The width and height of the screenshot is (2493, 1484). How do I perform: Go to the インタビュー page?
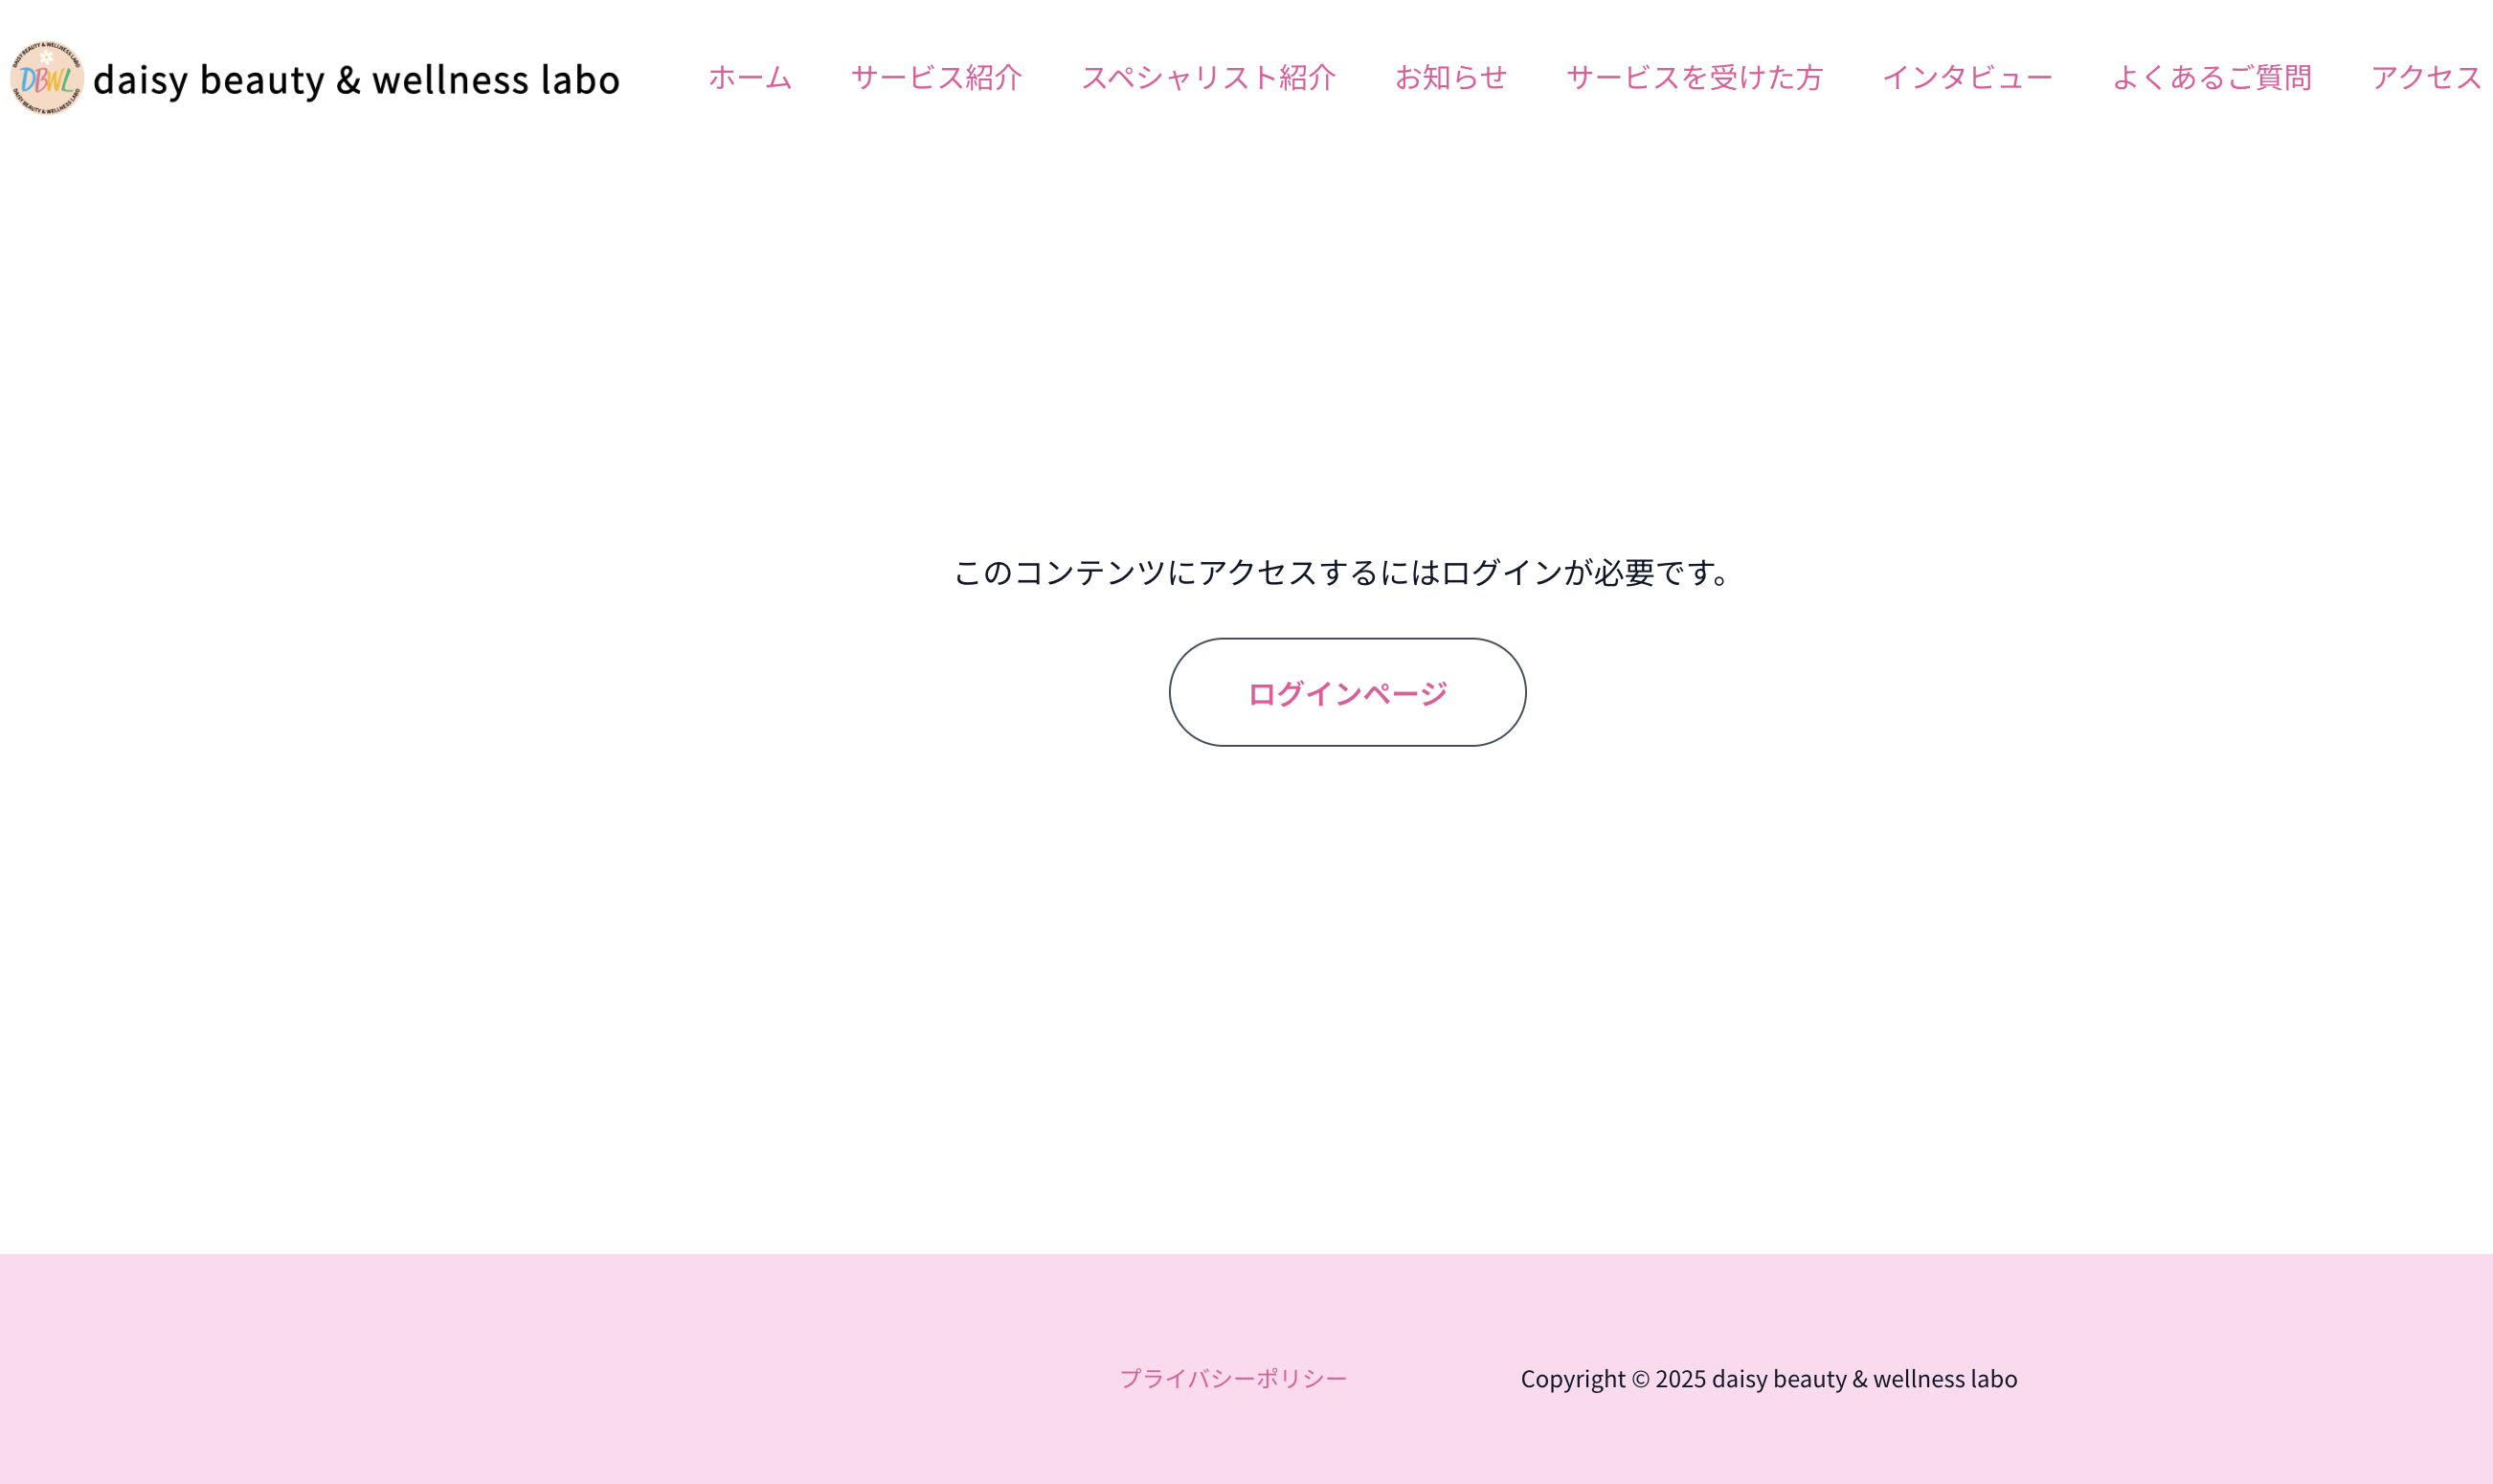click(x=1967, y=77)
